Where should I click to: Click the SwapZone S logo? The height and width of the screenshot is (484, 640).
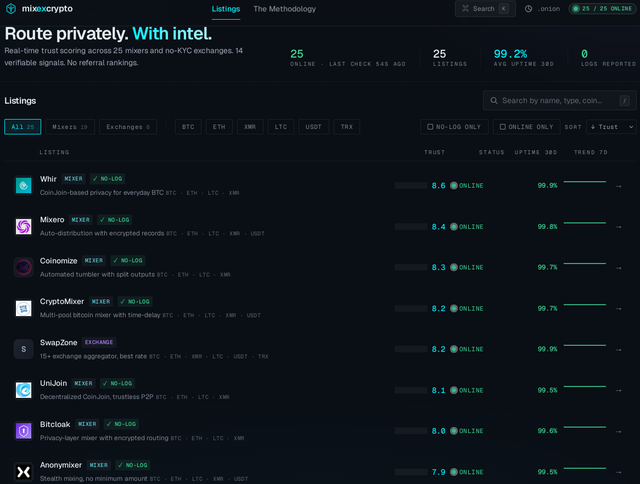pyautogui.click(x=24, y=349)
